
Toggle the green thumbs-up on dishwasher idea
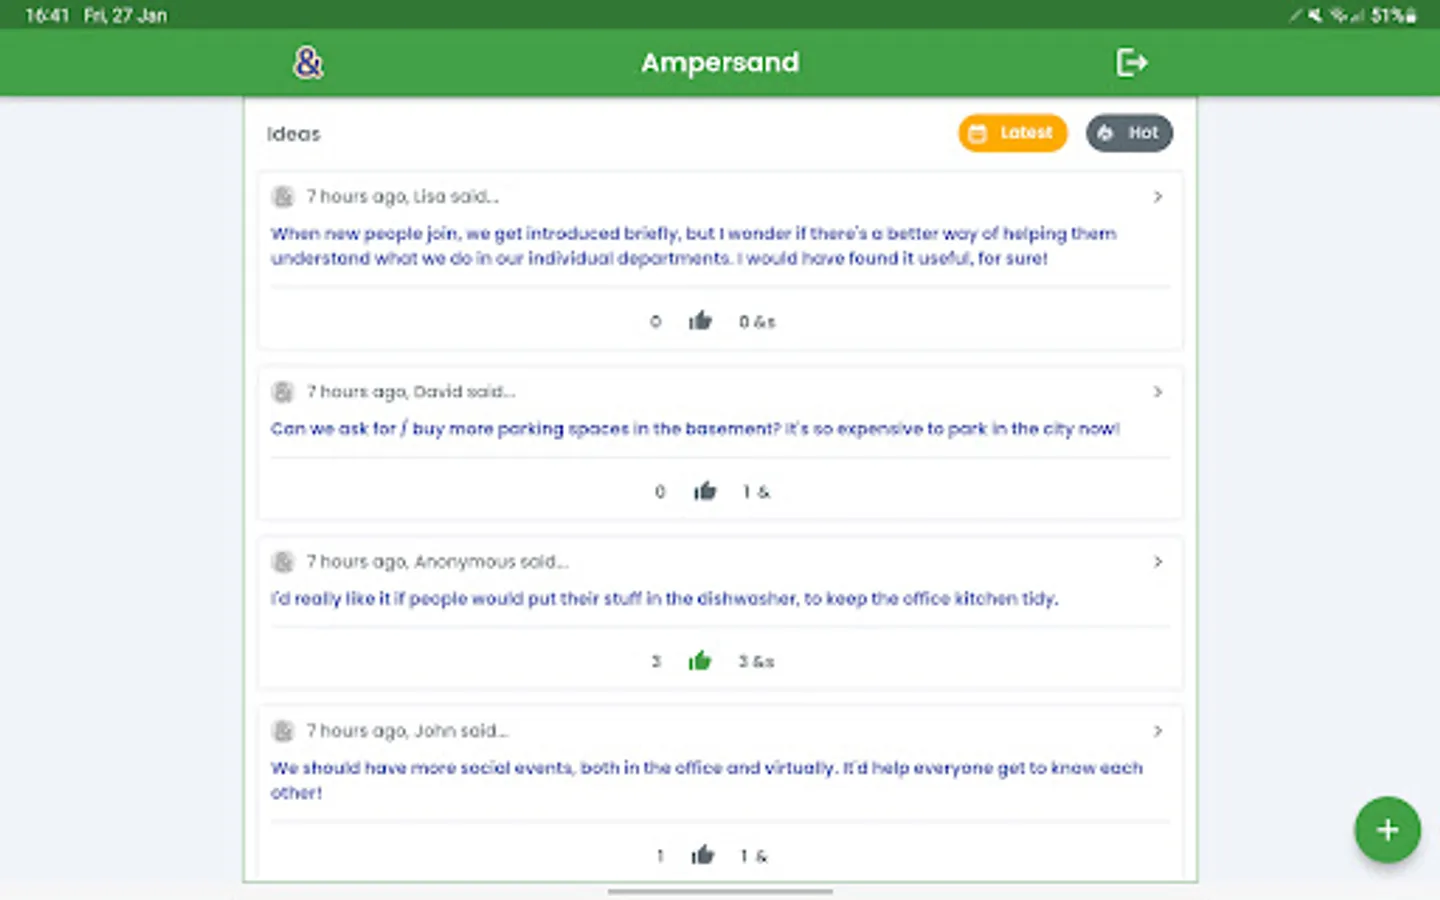pos(700,661)
